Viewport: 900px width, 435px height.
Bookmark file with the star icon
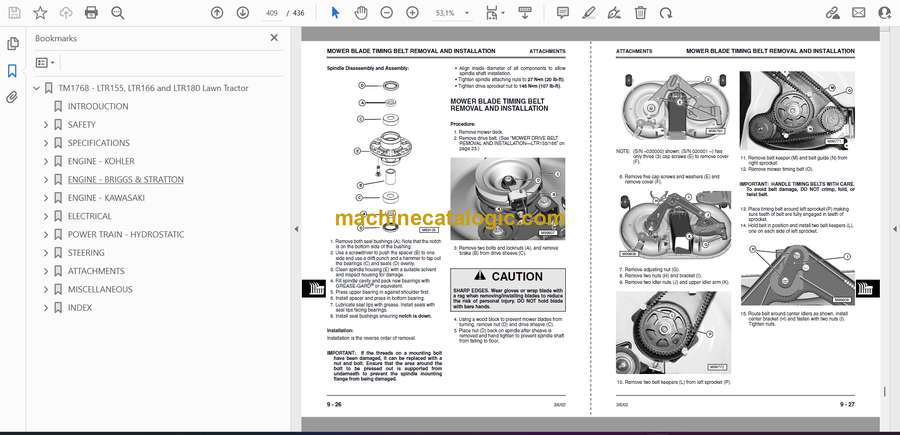pyautogui.click(x=40, y=13)
